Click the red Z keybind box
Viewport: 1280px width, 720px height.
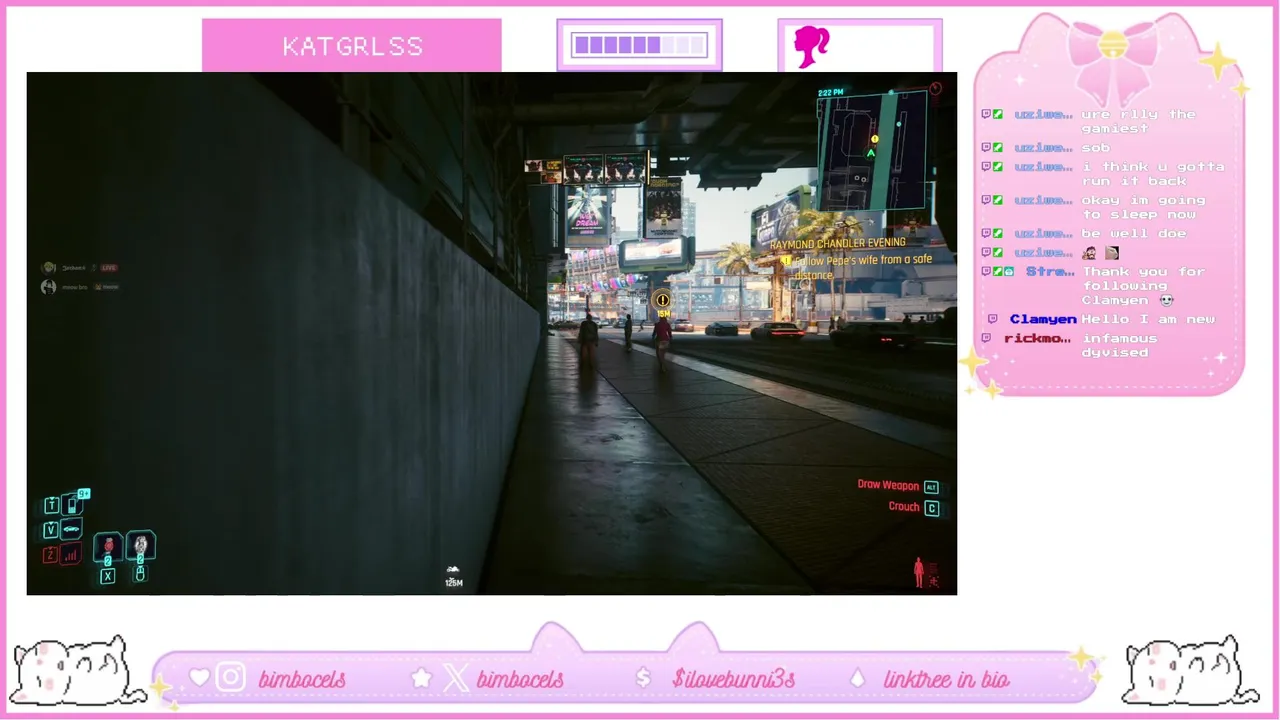[x=50, y=555]
